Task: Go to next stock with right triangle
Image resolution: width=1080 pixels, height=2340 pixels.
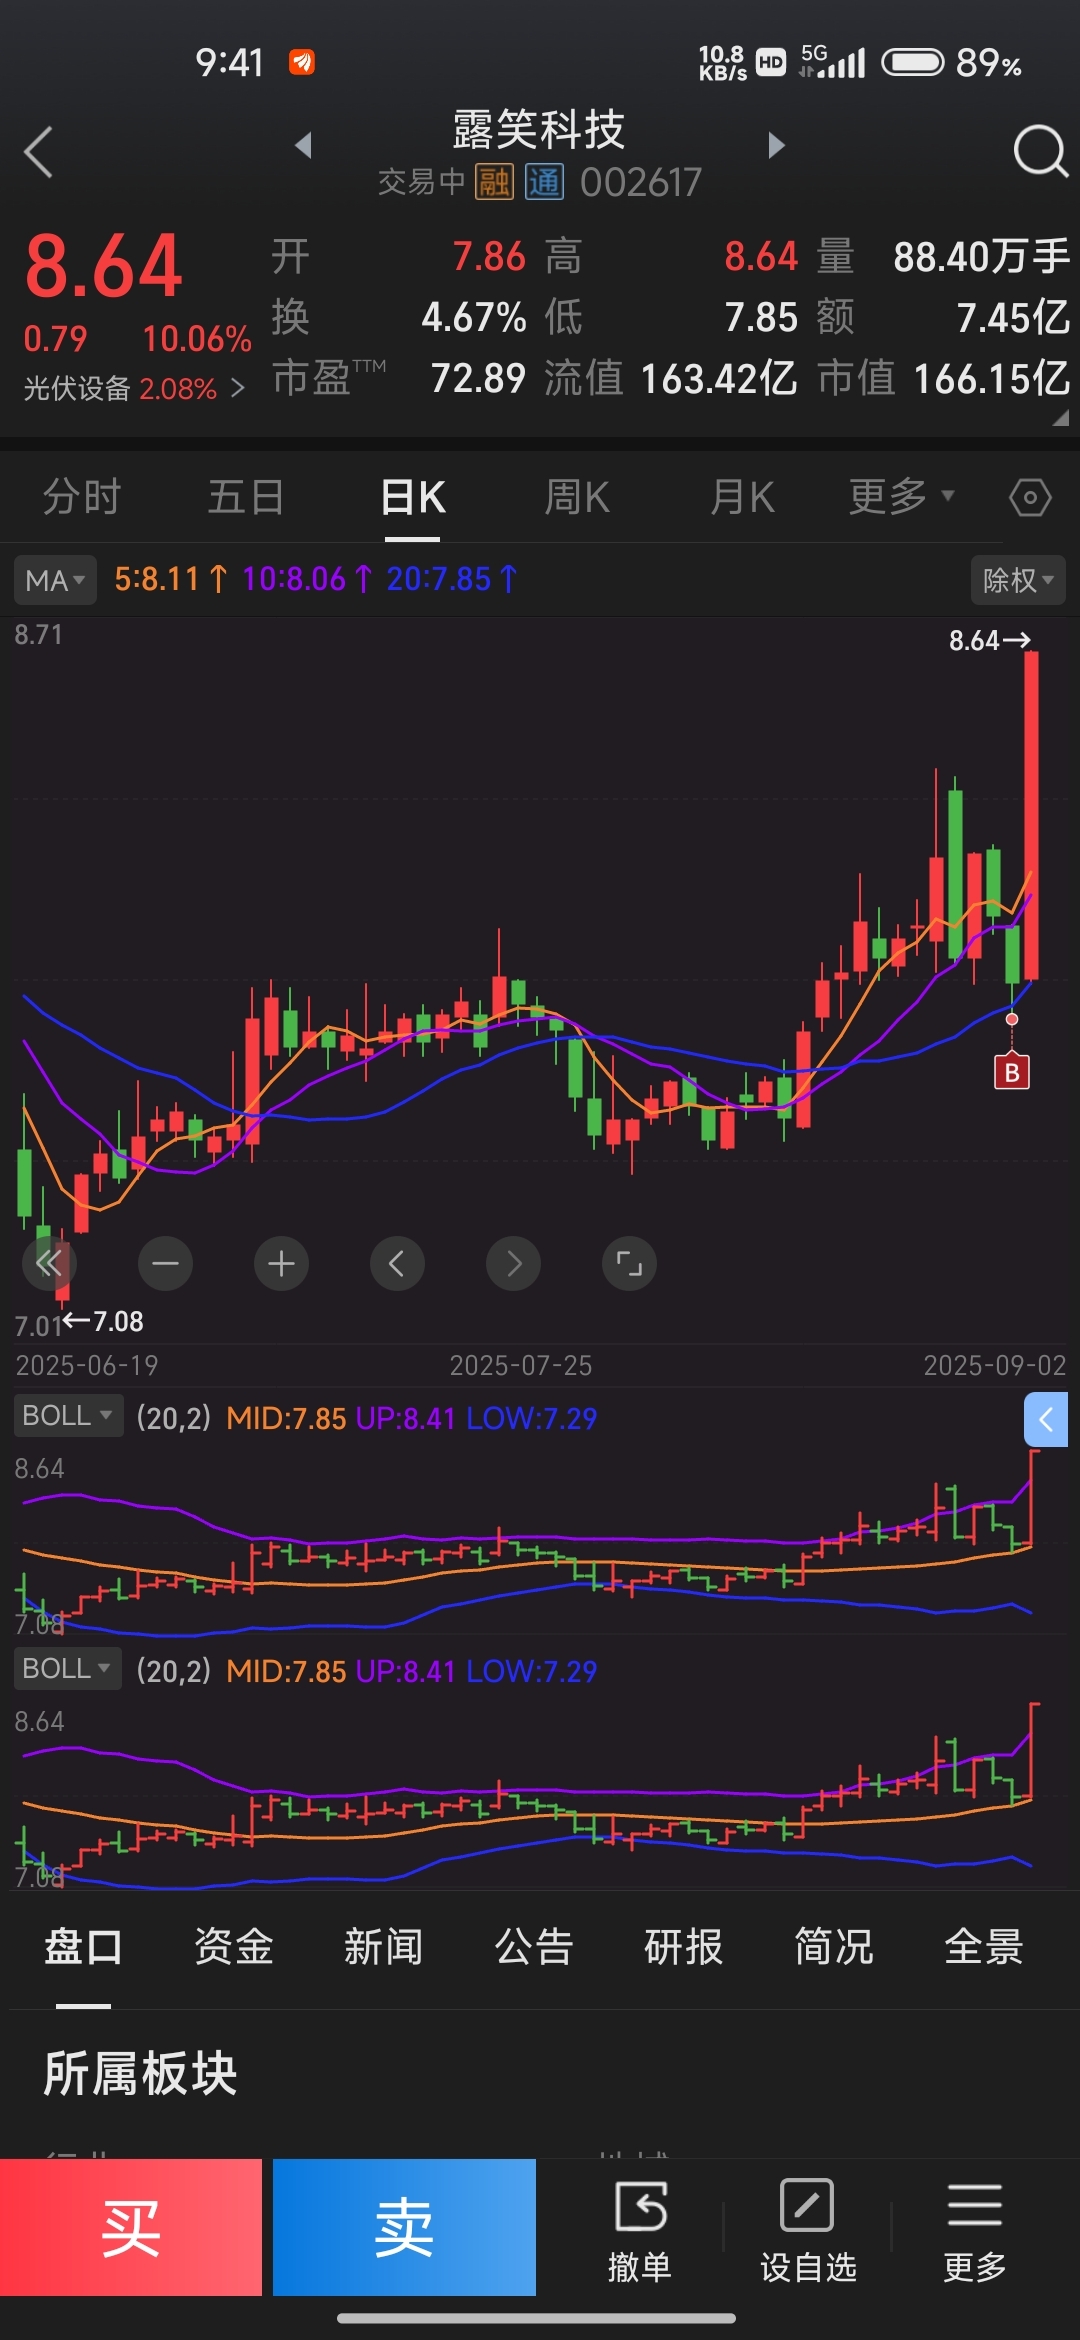Action: point(776,146)
